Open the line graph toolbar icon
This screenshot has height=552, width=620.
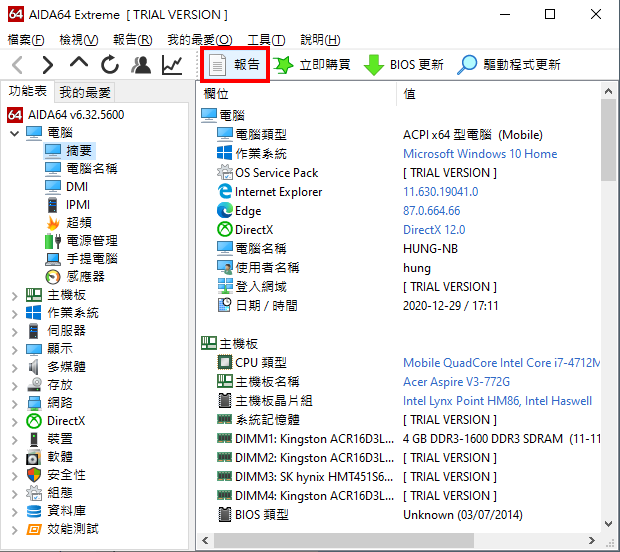pos(172,65)
